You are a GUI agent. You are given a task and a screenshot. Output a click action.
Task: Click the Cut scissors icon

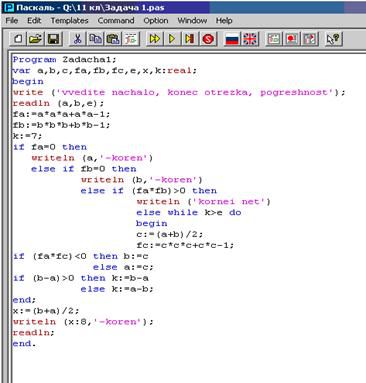(x=77, y=39)
